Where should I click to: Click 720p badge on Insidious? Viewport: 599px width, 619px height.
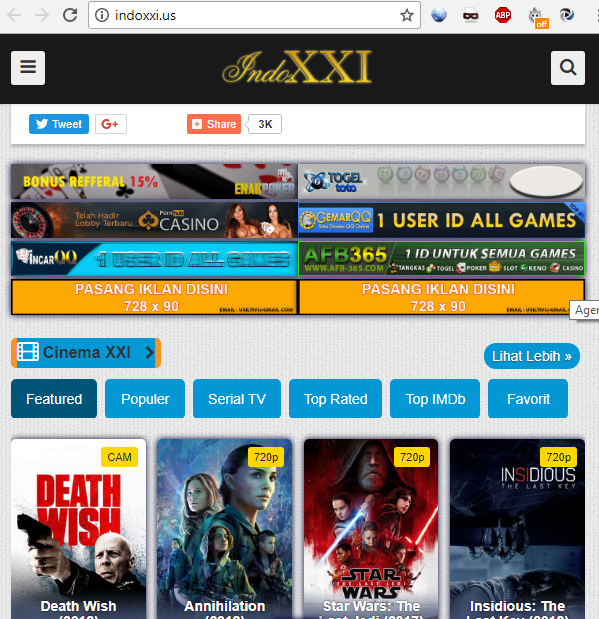point(558,457)
